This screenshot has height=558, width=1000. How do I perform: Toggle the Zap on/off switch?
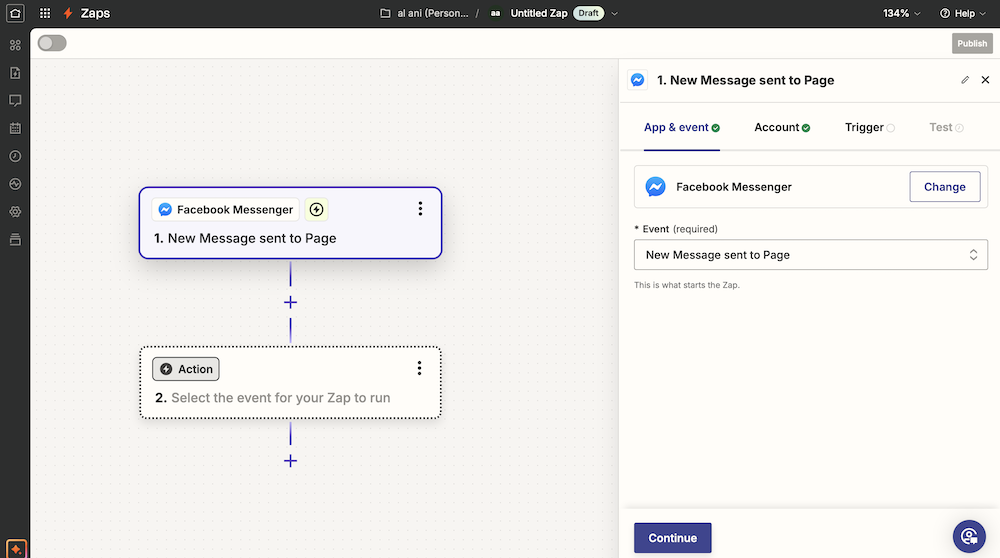click(x=52, y=43)
